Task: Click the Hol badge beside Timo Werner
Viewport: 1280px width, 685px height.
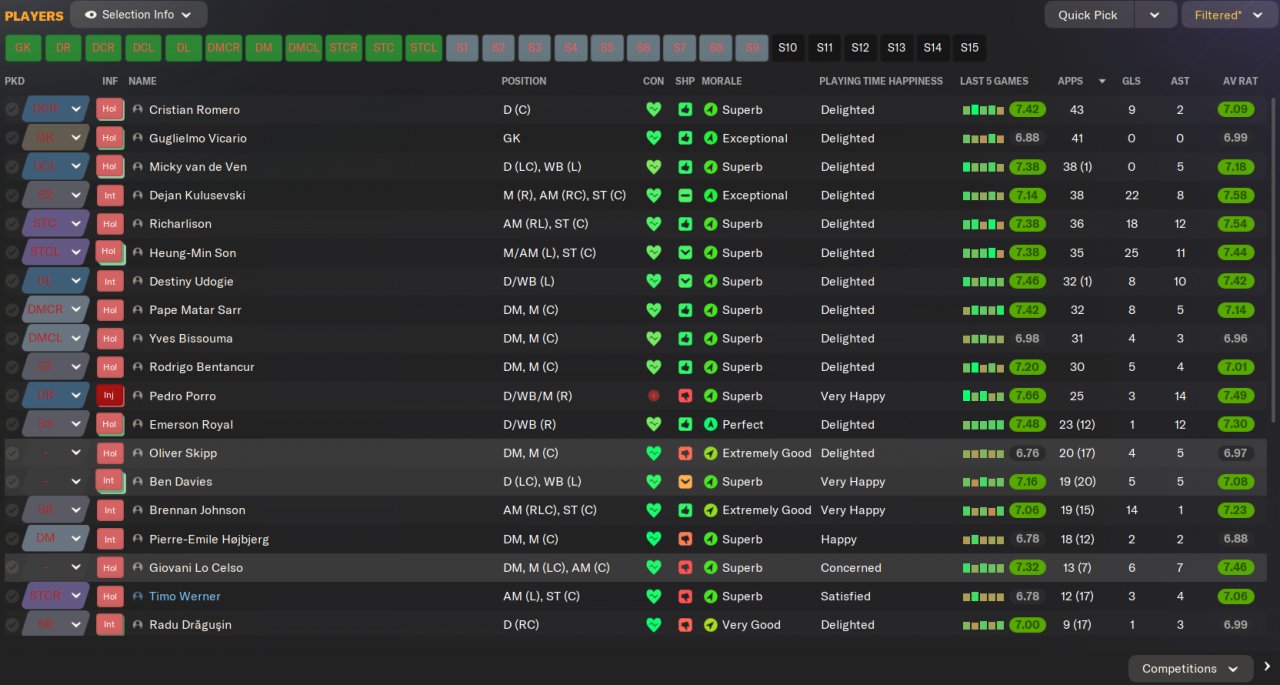Action: pos(109,596)
